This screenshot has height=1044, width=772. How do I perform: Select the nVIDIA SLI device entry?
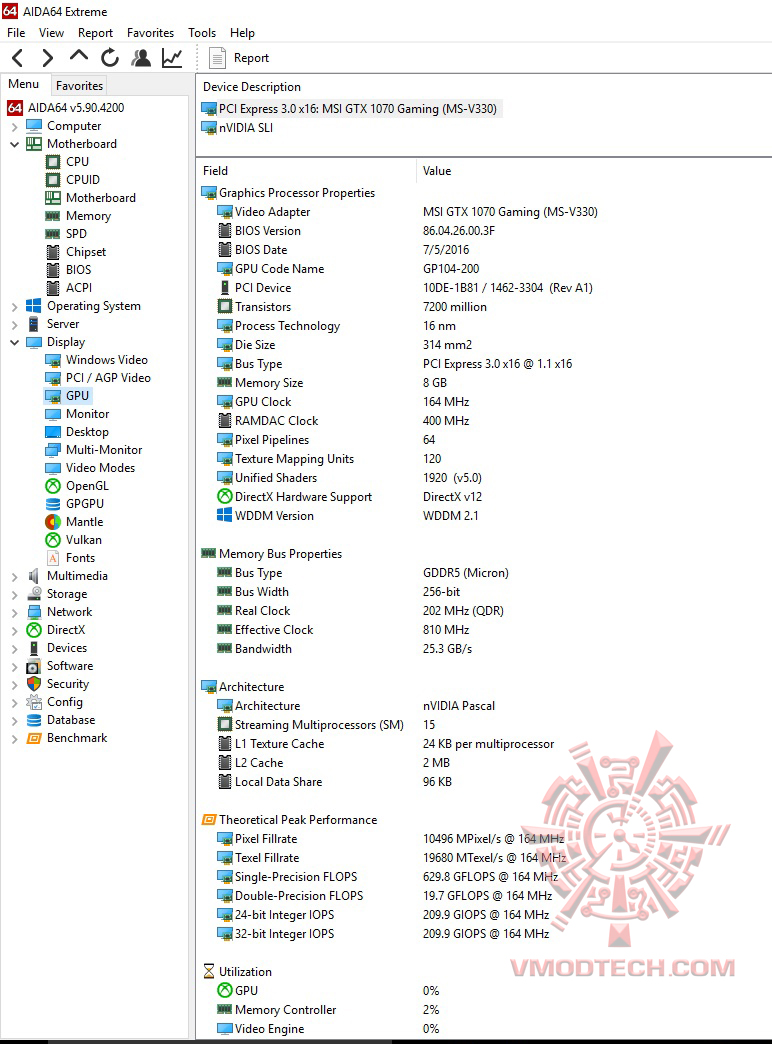tap(238, 128)
